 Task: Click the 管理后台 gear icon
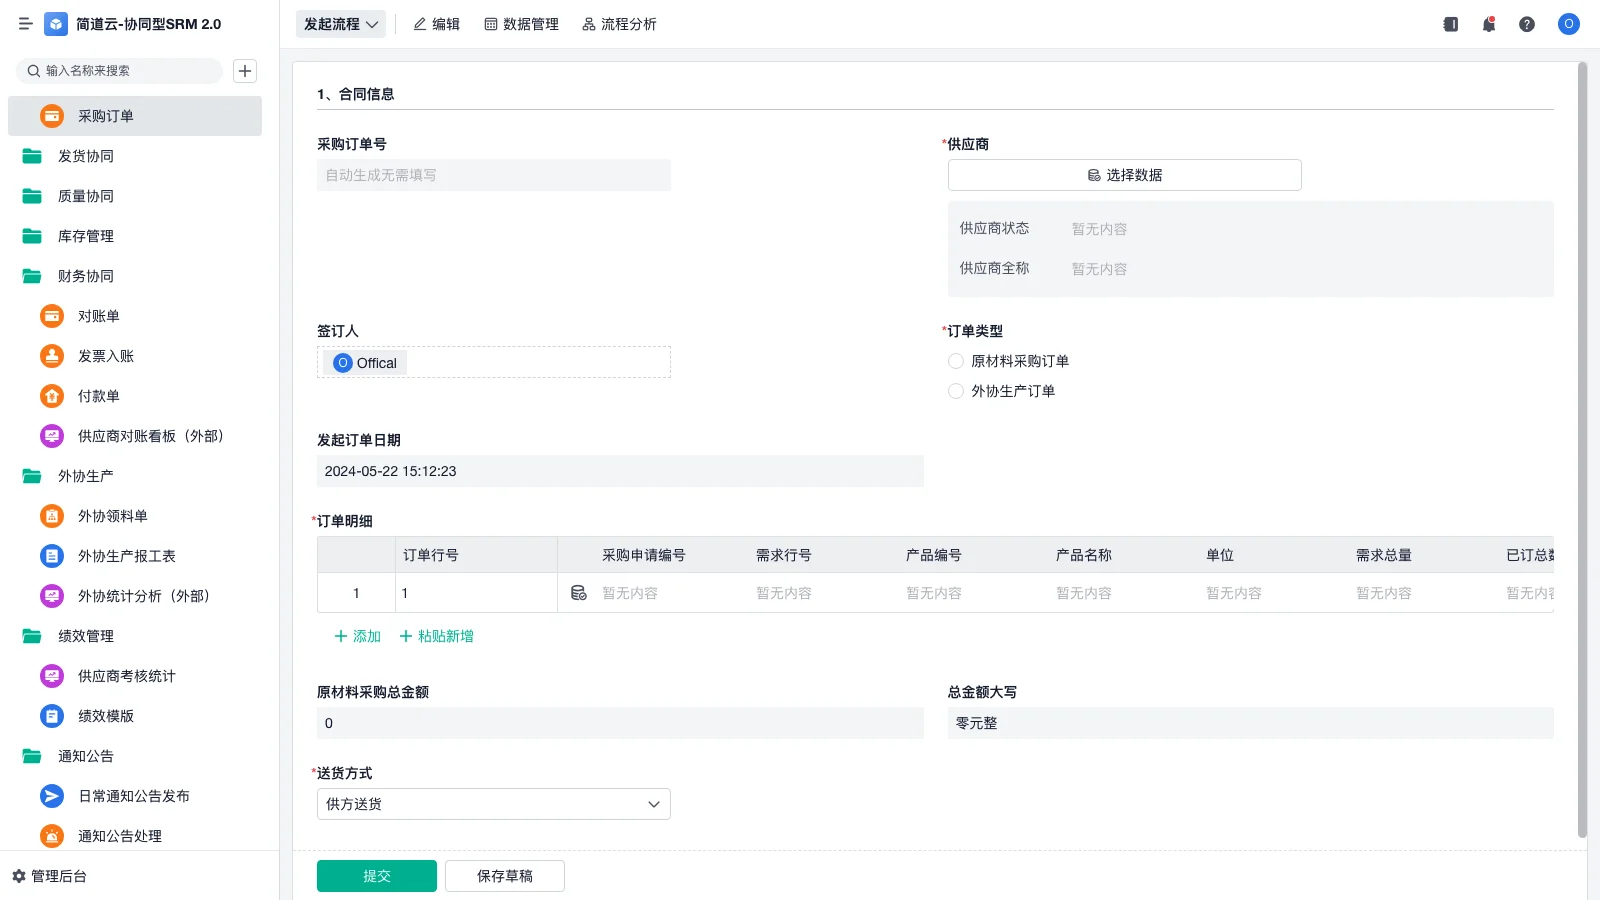point(19,876)
